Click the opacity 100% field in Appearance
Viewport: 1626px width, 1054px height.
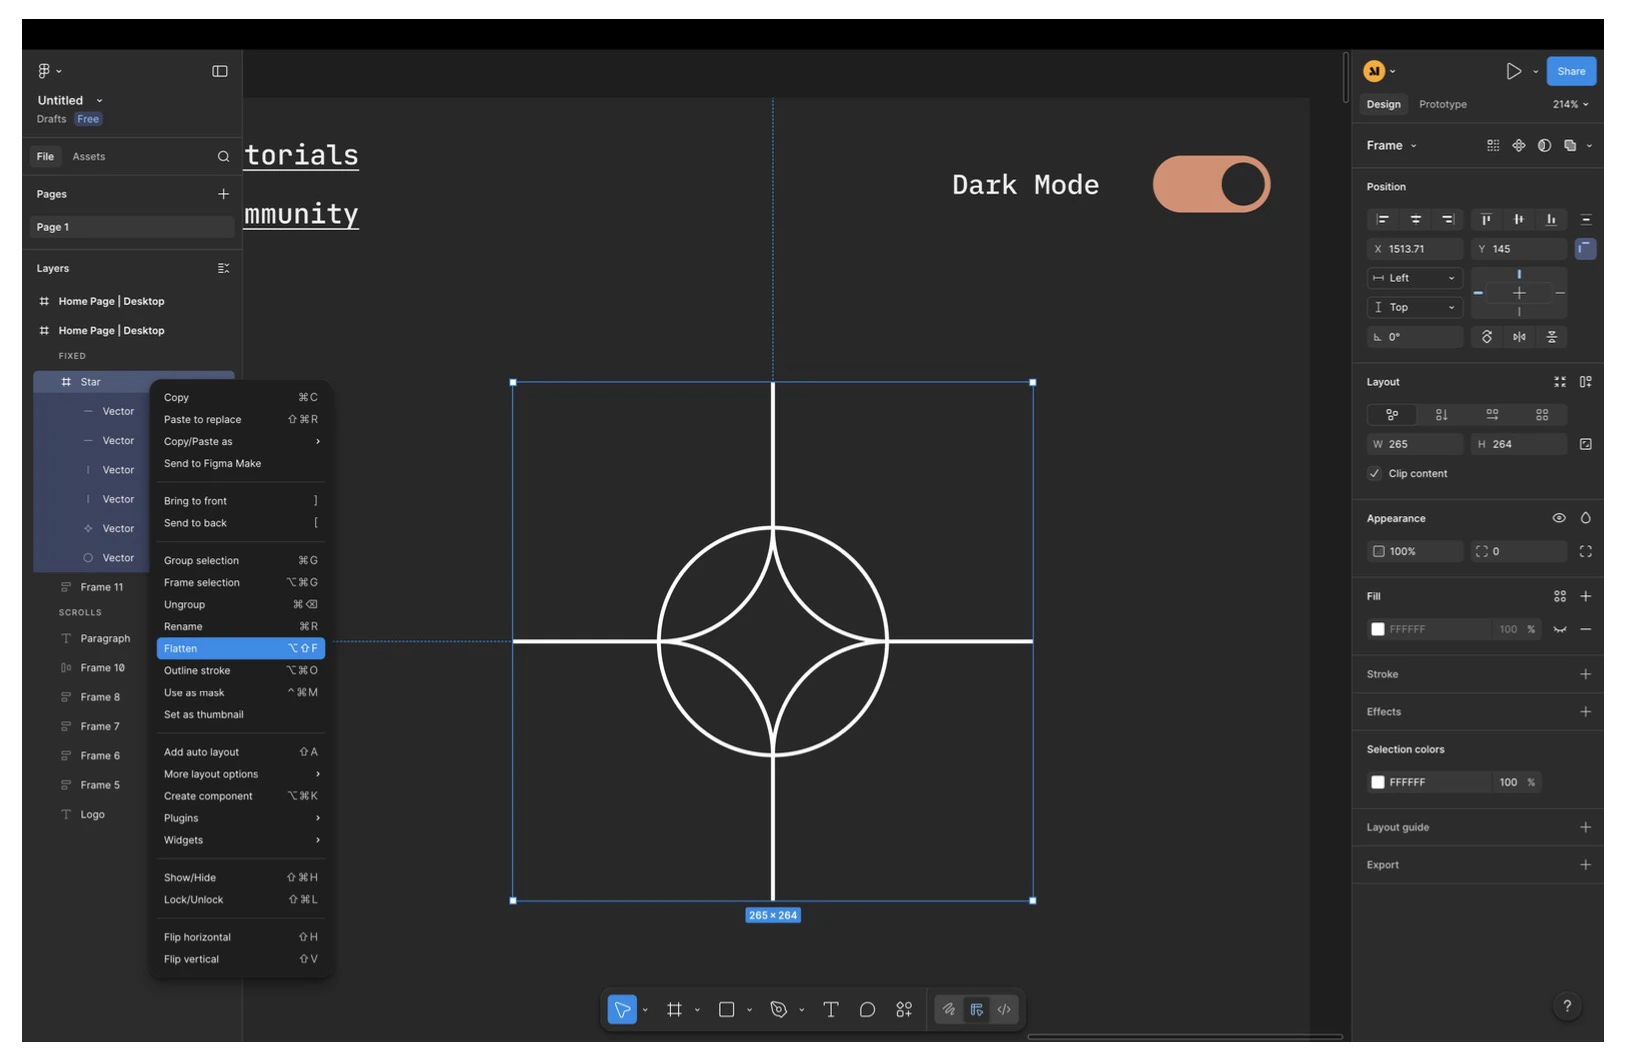click(x=1415, y=551)
